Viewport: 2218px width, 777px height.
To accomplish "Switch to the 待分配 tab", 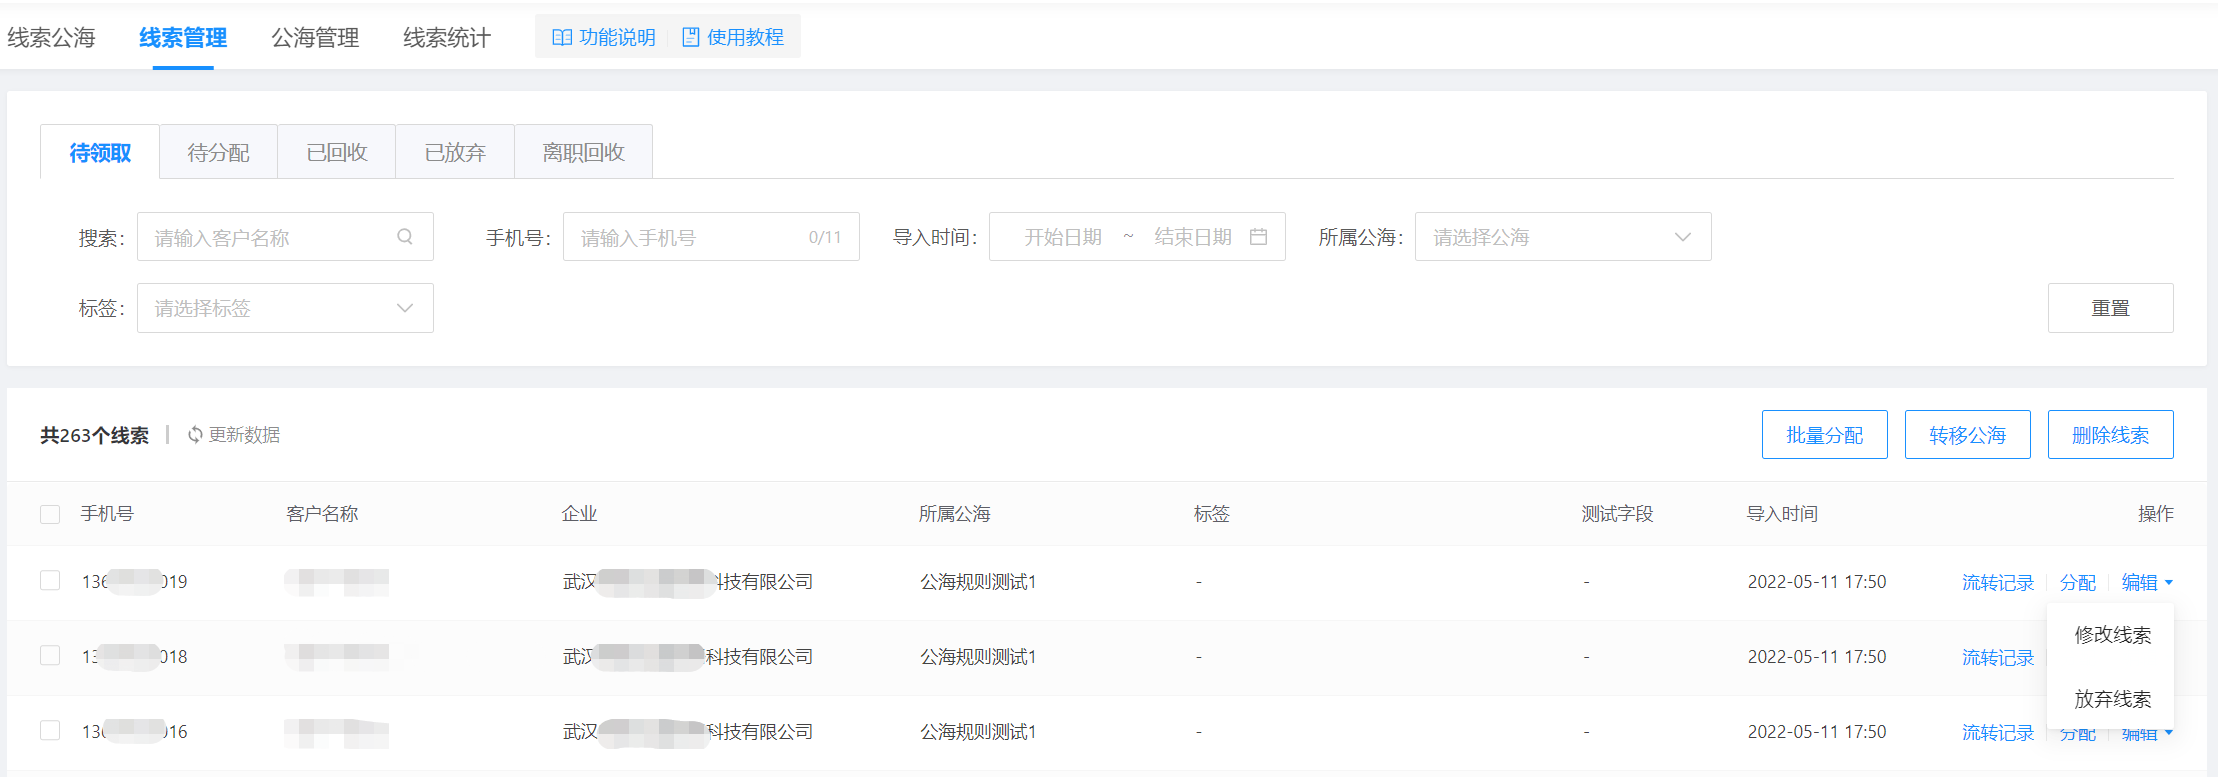I will (218, 153).
